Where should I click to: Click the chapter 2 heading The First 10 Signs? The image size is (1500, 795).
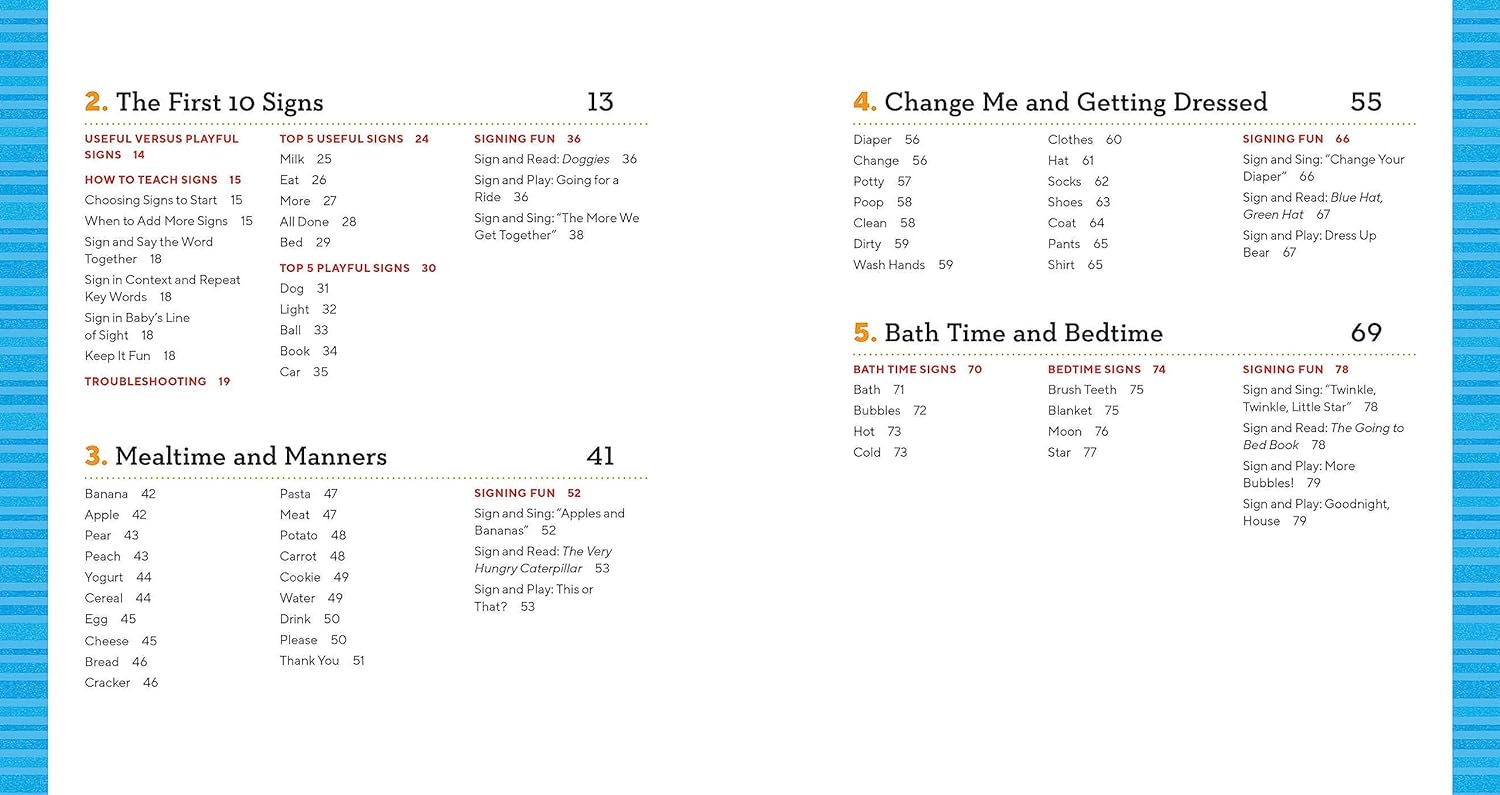coord(204,102)
